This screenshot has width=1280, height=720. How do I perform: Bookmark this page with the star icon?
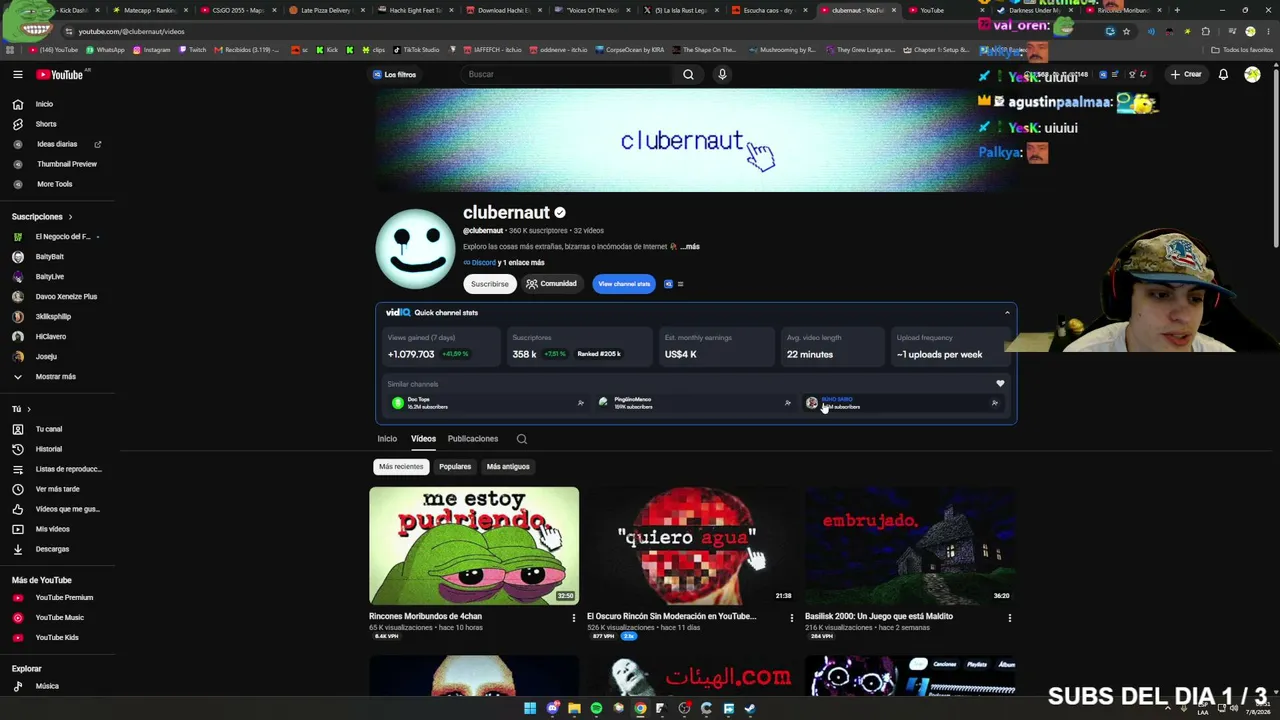[1126, 31]
